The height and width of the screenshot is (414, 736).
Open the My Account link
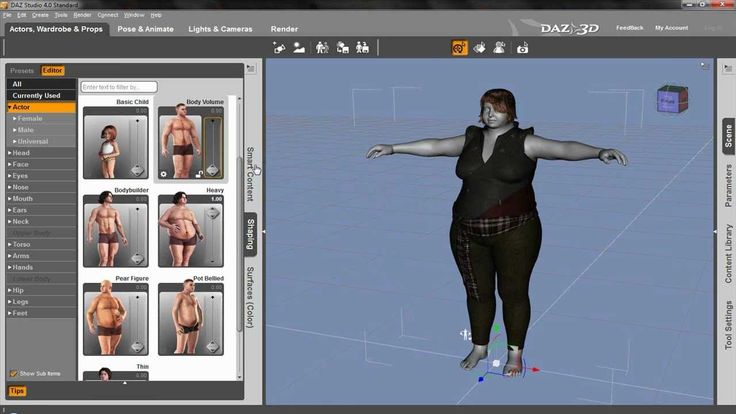[671, 28]
